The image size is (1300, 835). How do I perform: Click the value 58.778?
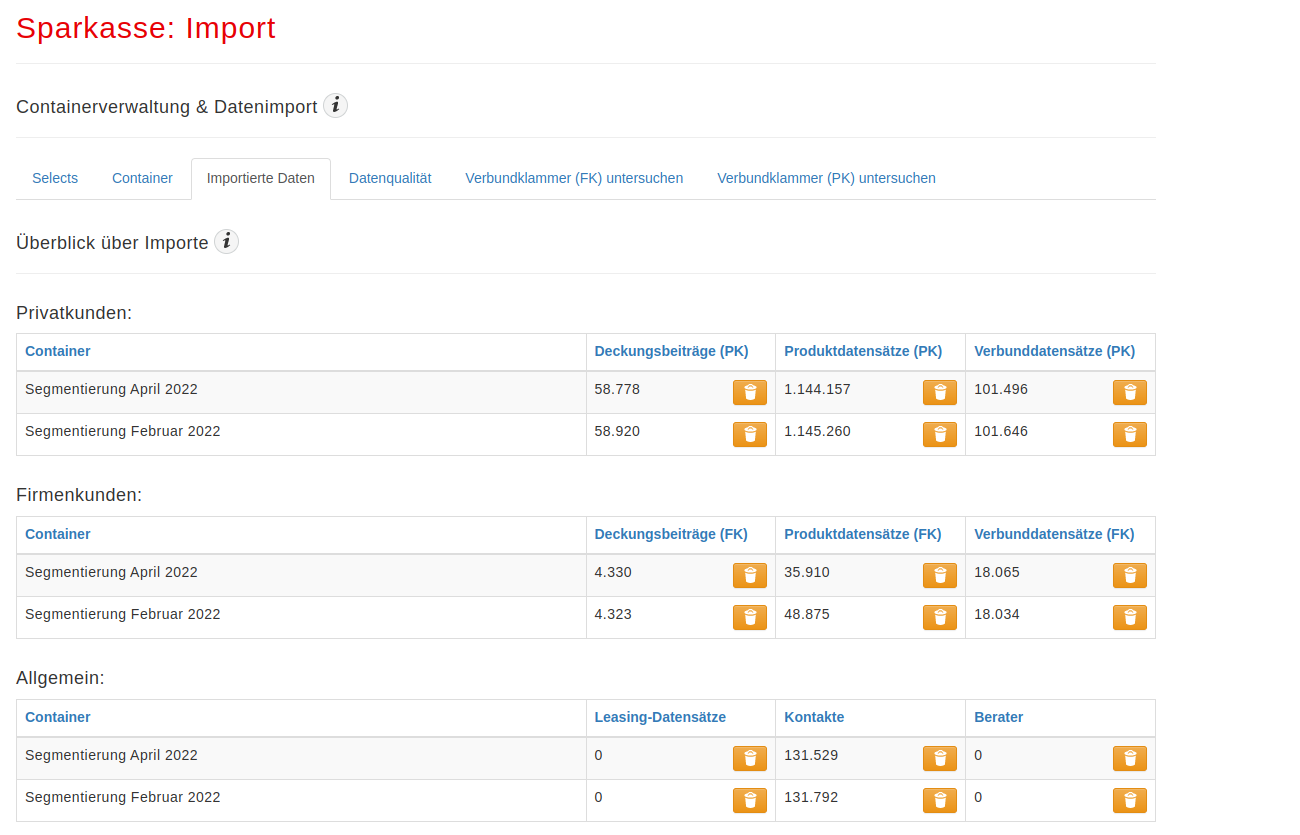(617, 389)
